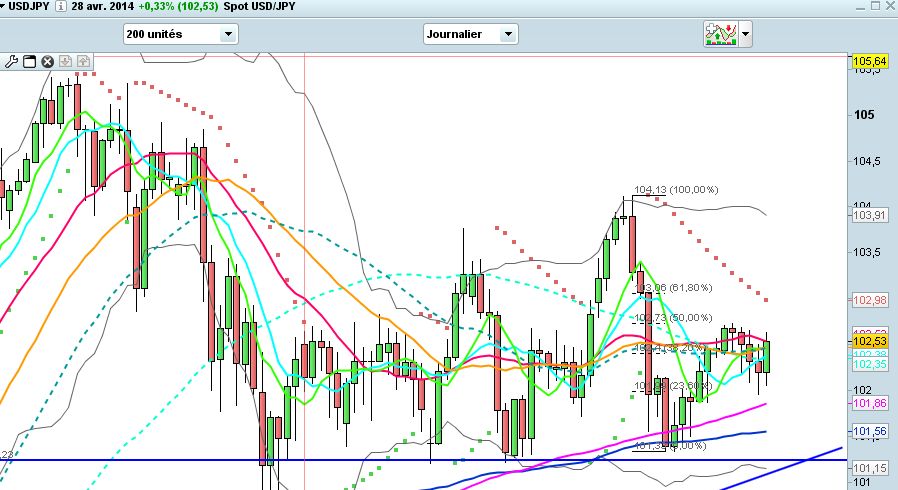Click the 103,5 level on the price axis
Screen dimensions: 898x490
coord(867,252)
